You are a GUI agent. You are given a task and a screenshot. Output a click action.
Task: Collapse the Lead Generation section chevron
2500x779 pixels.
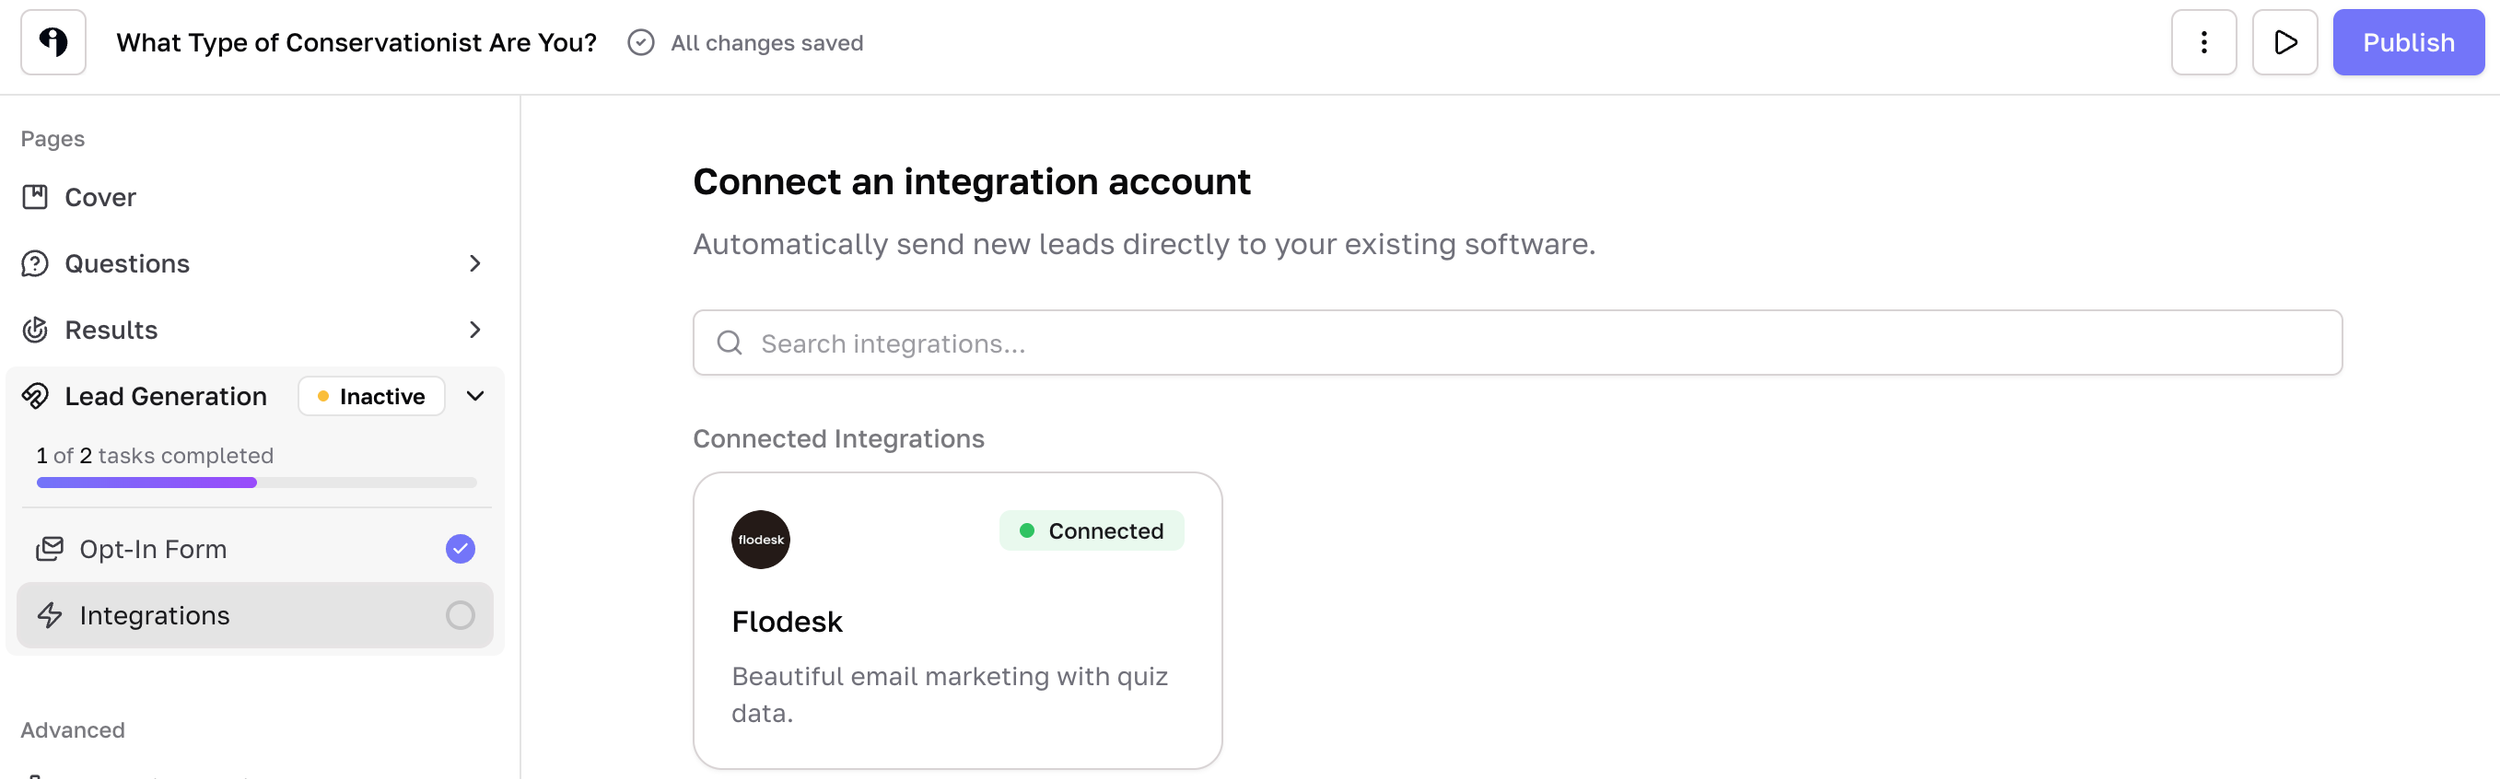click(475, 396)
